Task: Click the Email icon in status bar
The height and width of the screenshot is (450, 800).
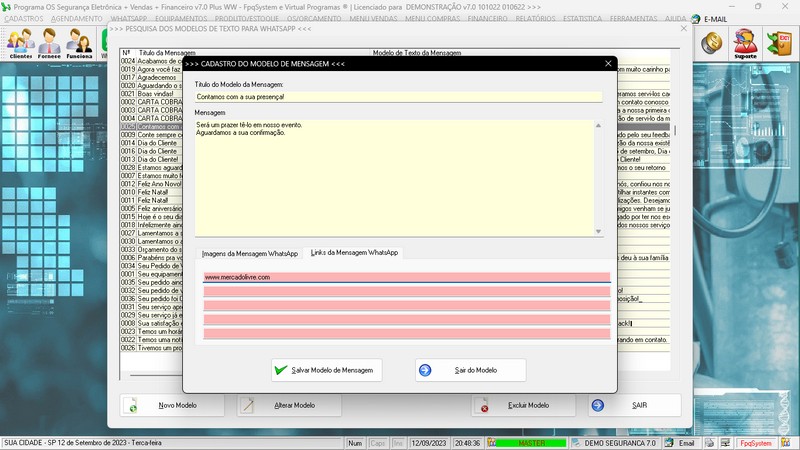Action: click(669, 443)
